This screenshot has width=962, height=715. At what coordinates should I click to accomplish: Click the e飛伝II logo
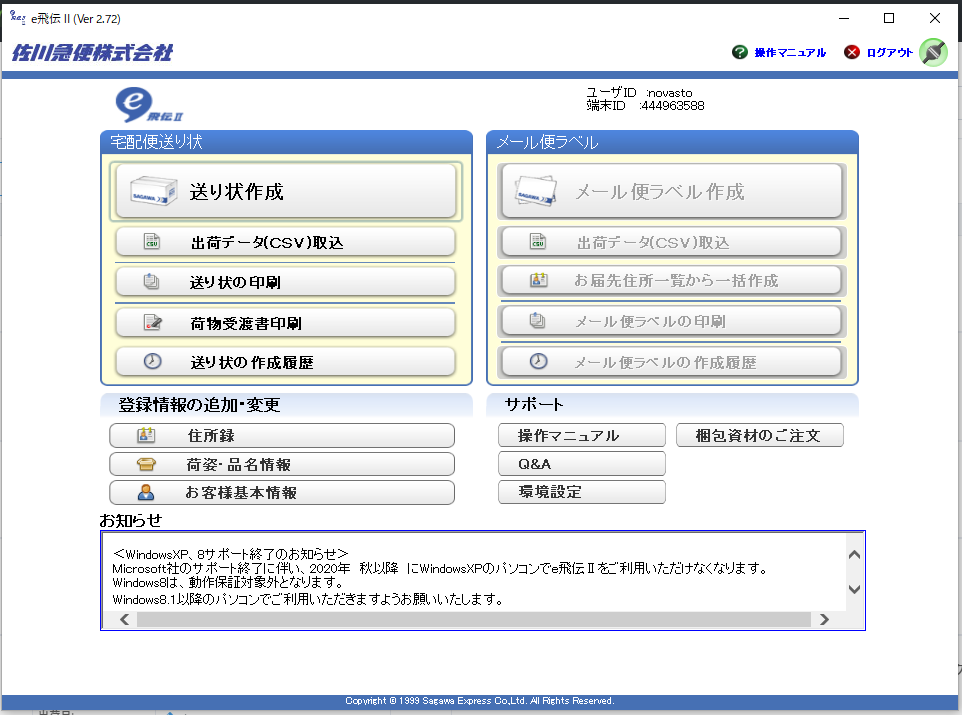click(x=147, y=105)
